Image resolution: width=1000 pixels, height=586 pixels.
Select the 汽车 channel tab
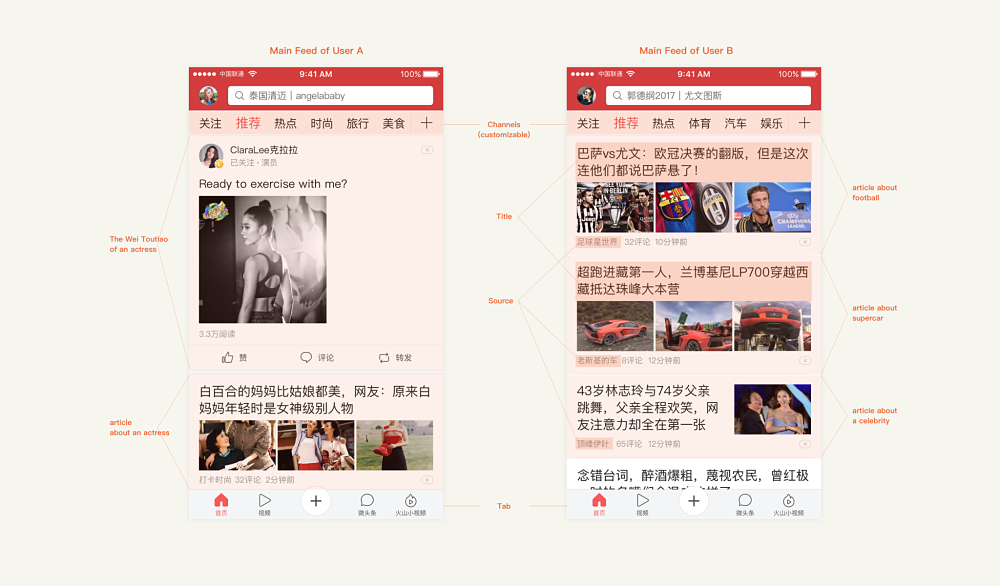(735, 124)
